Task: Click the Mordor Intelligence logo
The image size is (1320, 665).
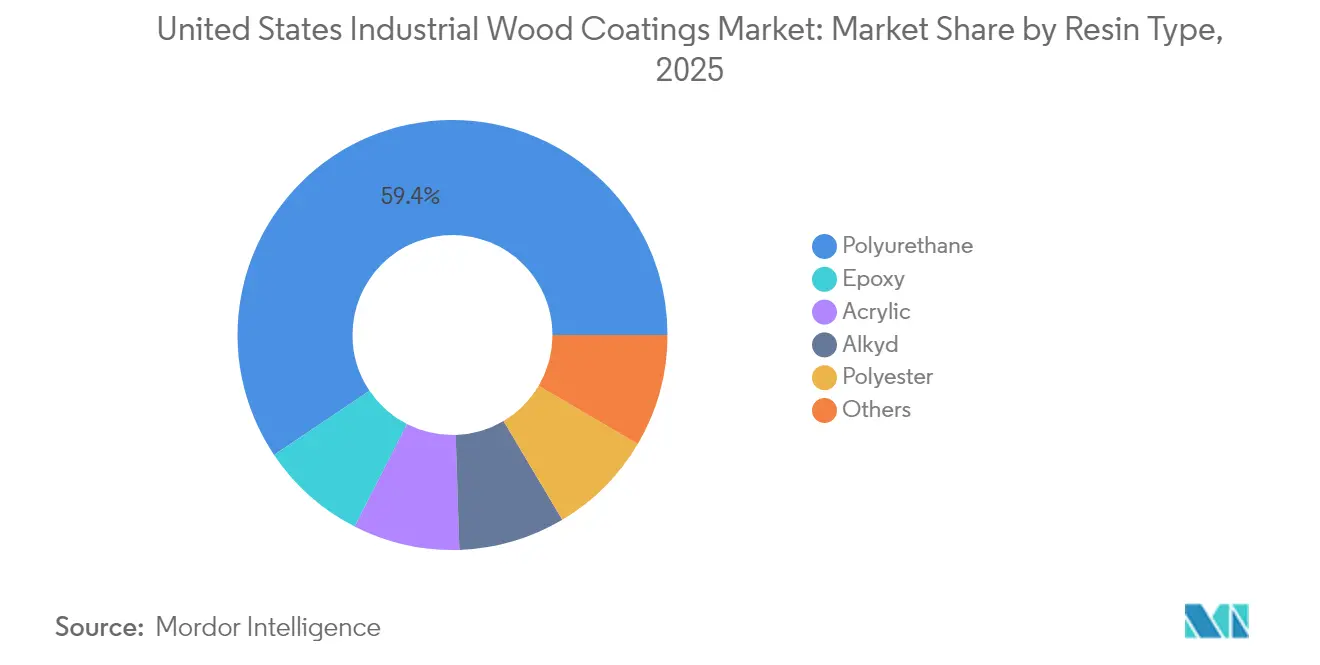Action: click(1216, 620)
